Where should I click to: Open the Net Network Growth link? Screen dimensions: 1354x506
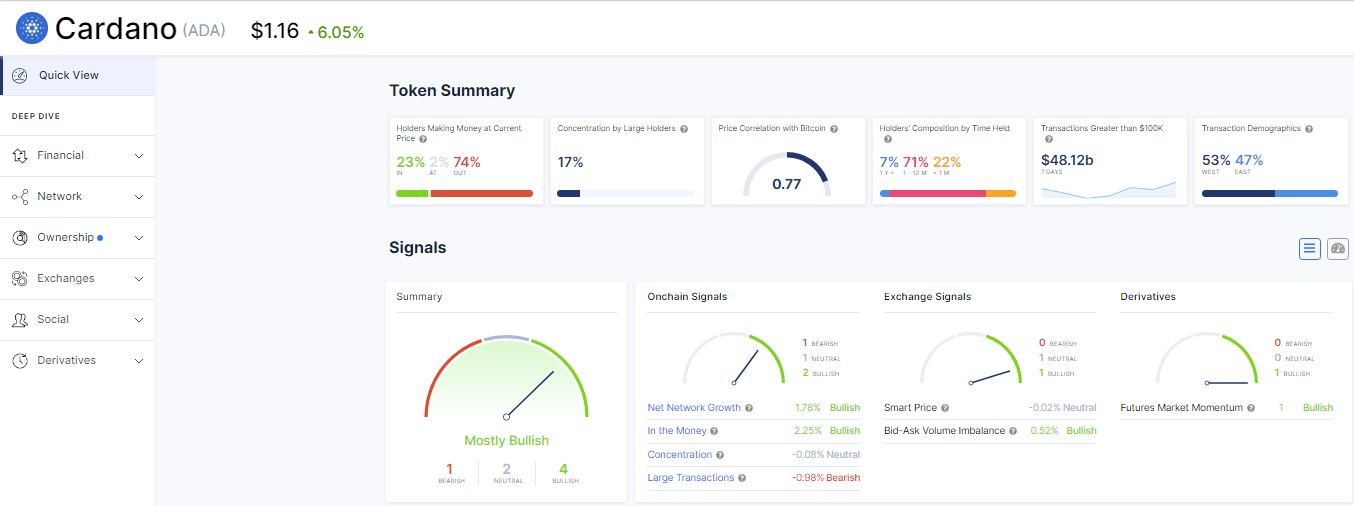(694, 408)
